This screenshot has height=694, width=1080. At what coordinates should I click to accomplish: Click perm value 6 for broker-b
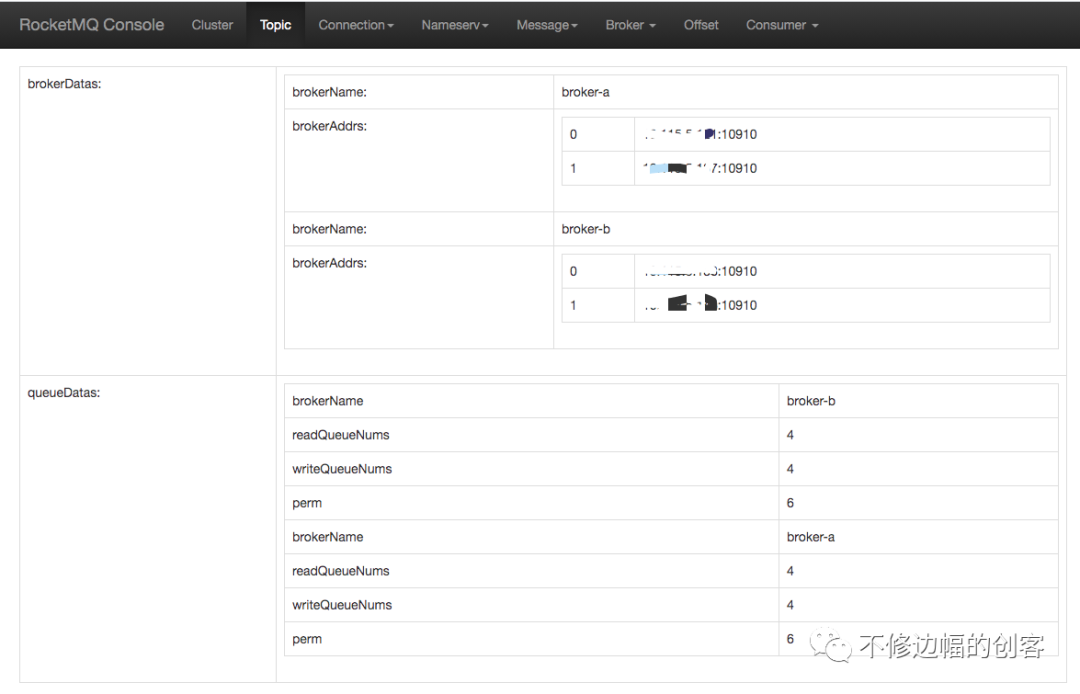click(790, 503)
